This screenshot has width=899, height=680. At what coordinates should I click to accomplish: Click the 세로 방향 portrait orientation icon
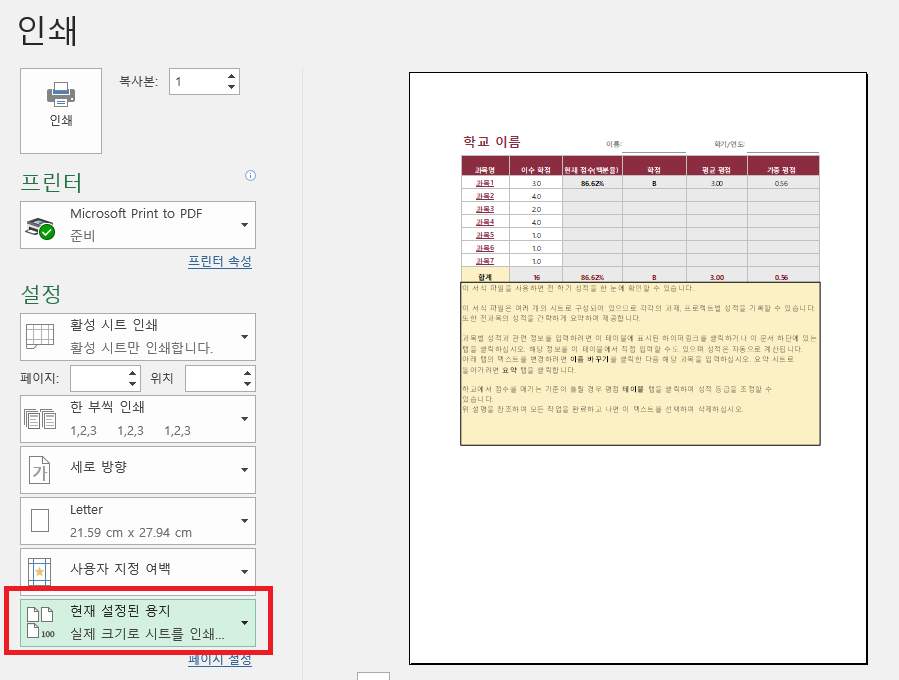click(39, 470)
